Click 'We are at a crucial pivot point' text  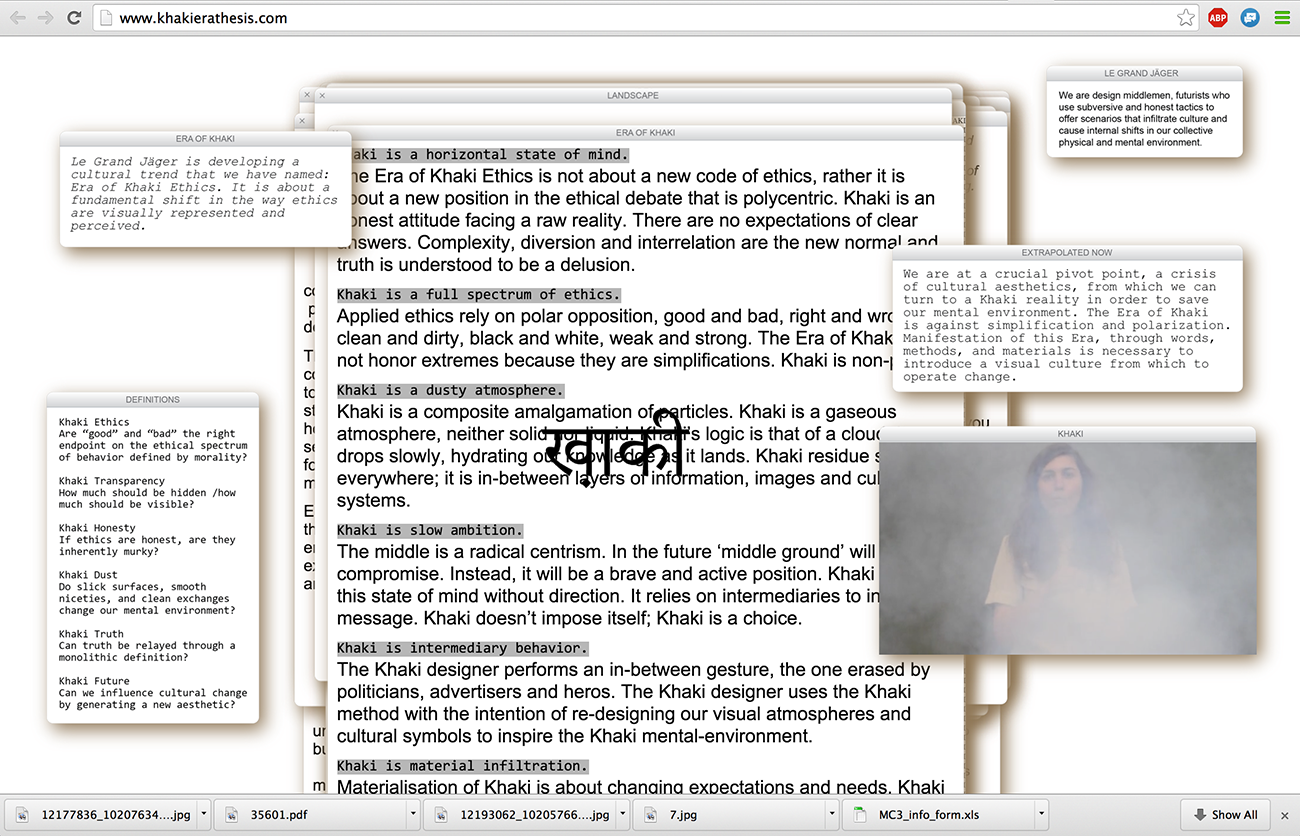(x=1067, y=325)
